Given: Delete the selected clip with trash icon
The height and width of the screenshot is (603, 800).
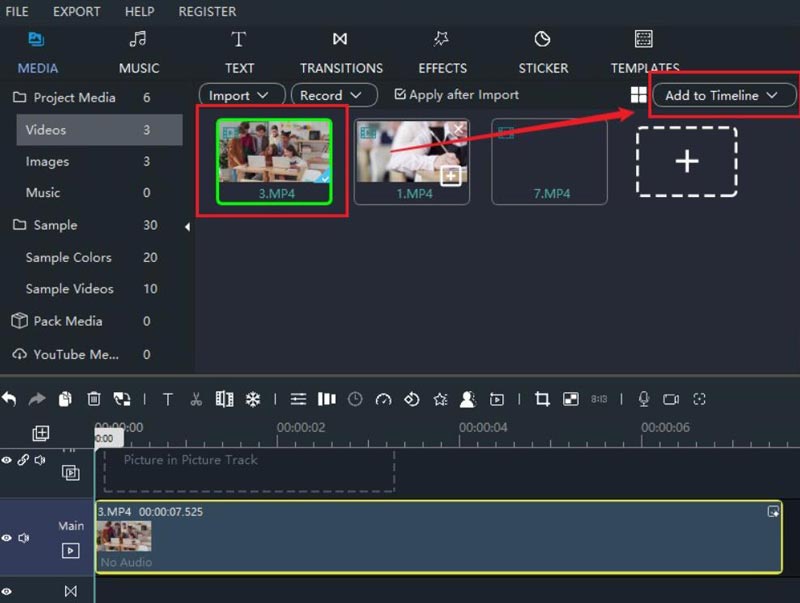Looking at the screenshot, I should (x=94, y=399).
